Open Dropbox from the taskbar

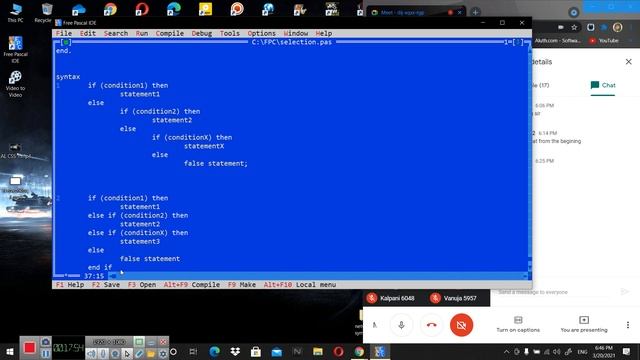[235, 351]
